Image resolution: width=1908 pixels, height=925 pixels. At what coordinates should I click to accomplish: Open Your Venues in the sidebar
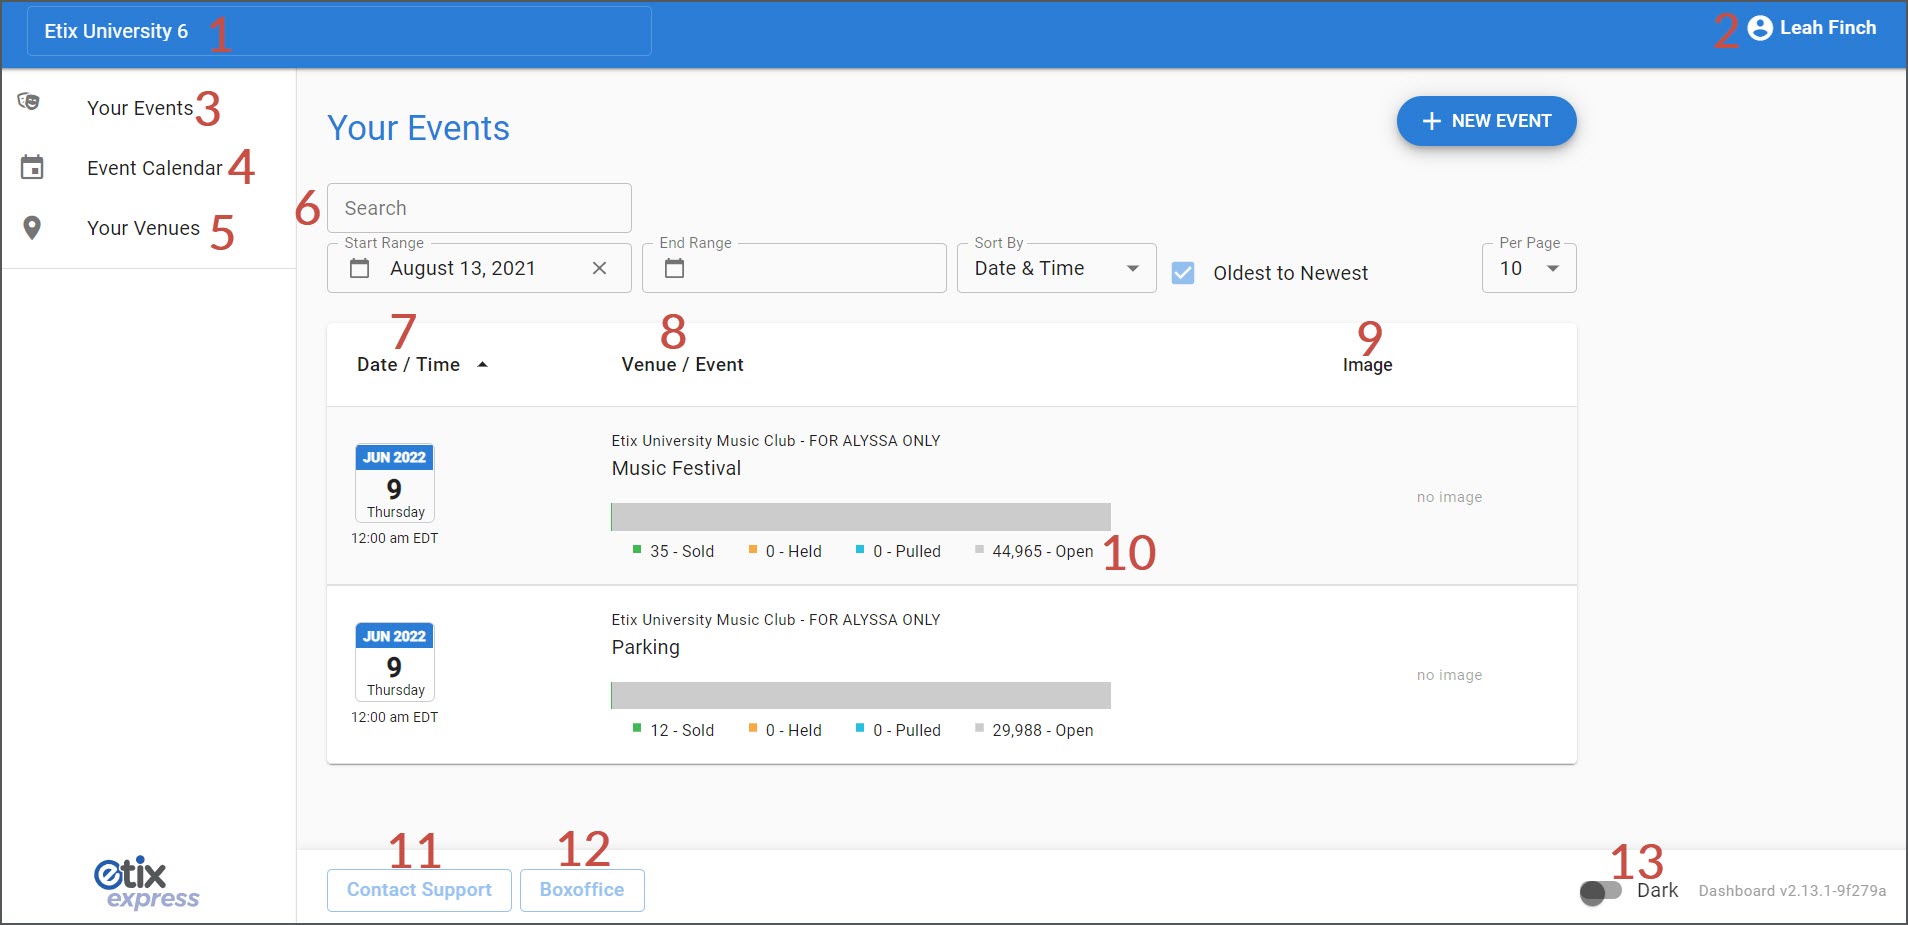pos(143,228)
